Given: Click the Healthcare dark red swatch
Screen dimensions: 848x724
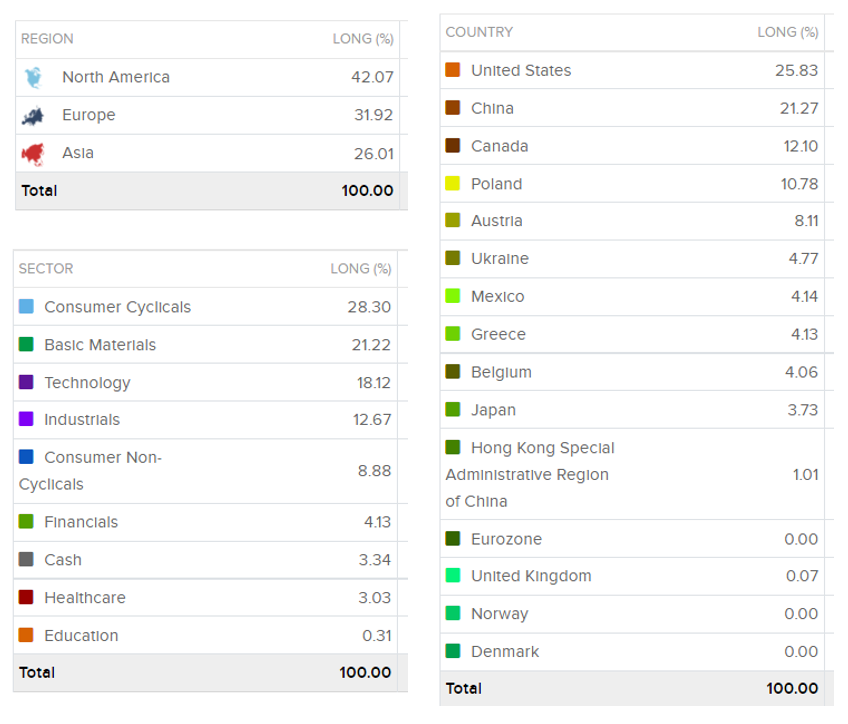Looking at the screenshot, I should click(26, 597).
